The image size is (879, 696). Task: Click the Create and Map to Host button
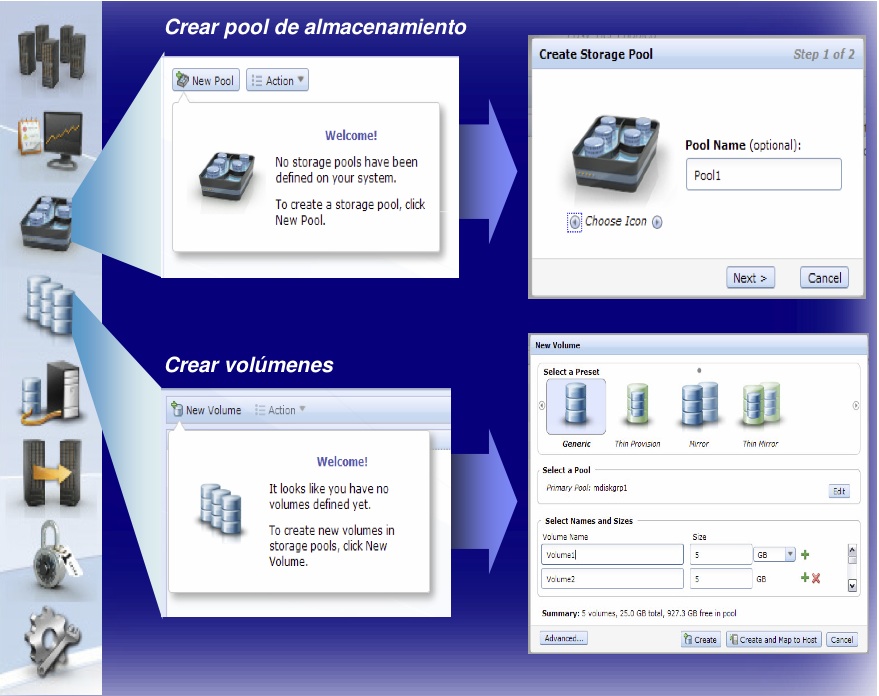774,640
